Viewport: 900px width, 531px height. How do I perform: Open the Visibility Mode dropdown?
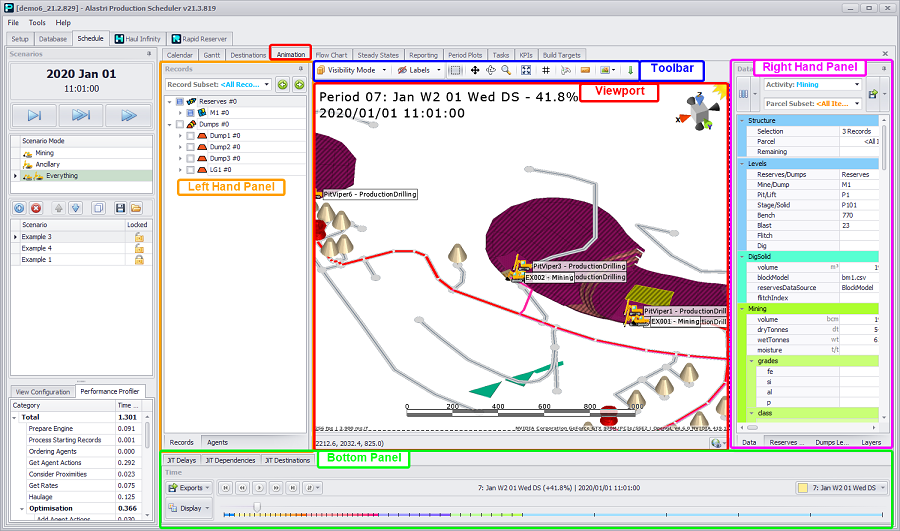click(351, 71)
